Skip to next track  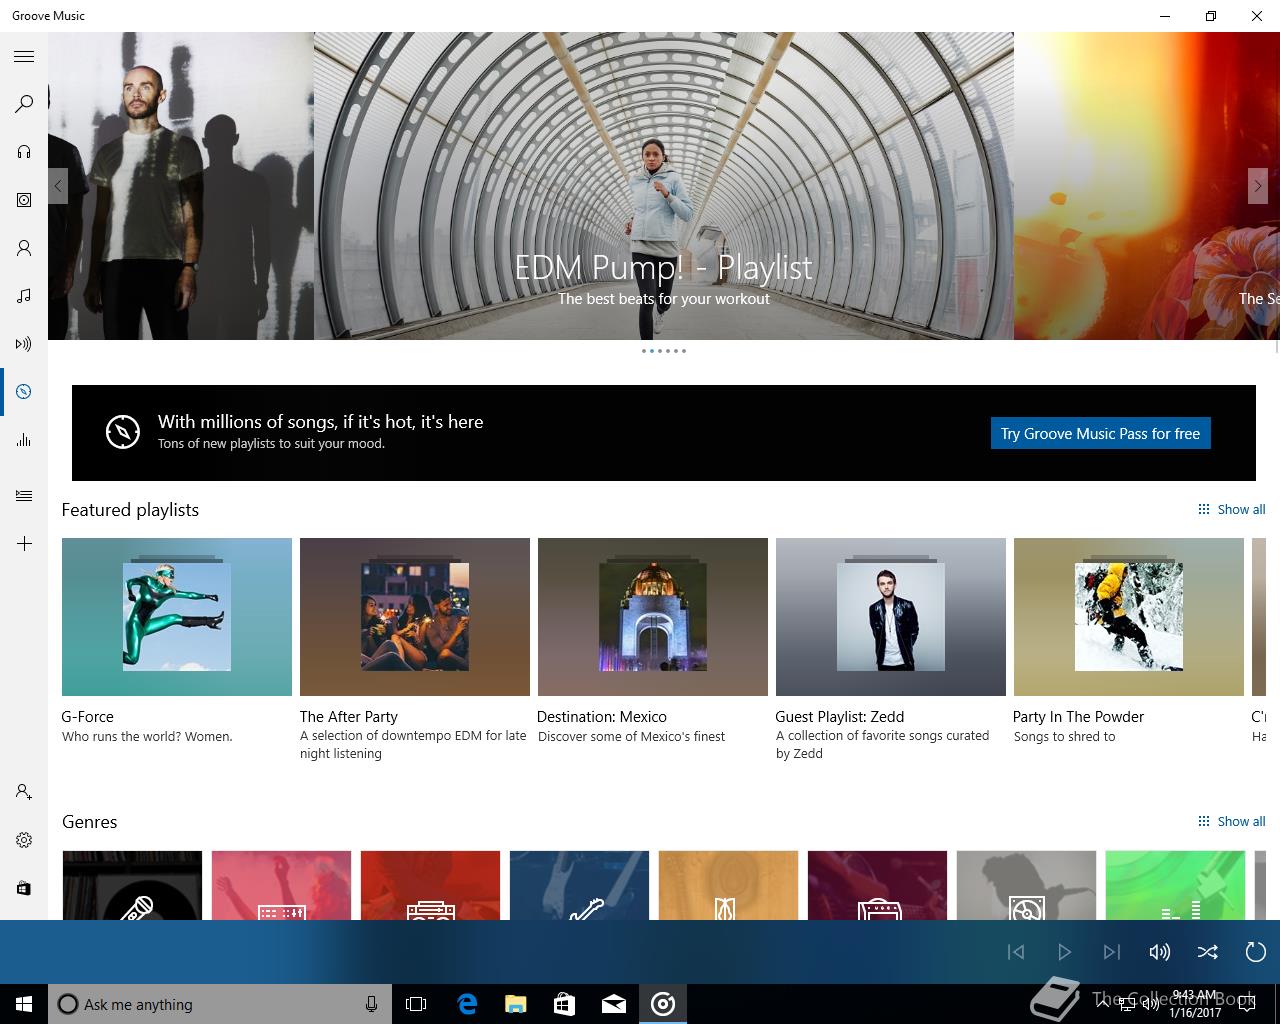pyautogui.click(x=1112, y=952)
